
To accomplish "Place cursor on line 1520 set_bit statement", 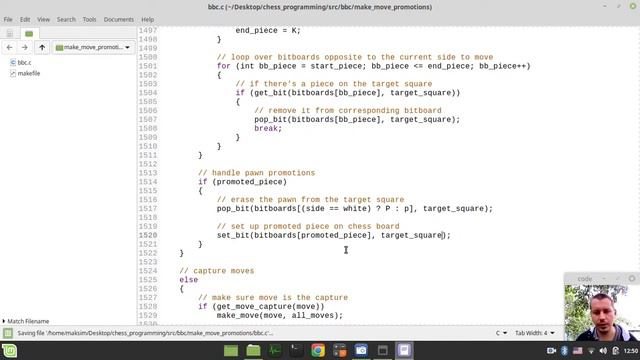I will point(333,236).
